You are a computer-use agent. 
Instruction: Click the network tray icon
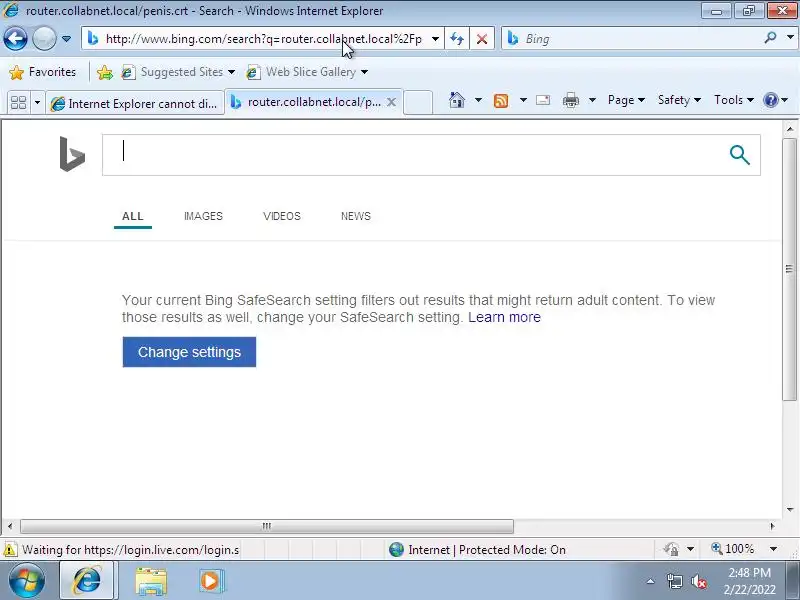[675, 581]
